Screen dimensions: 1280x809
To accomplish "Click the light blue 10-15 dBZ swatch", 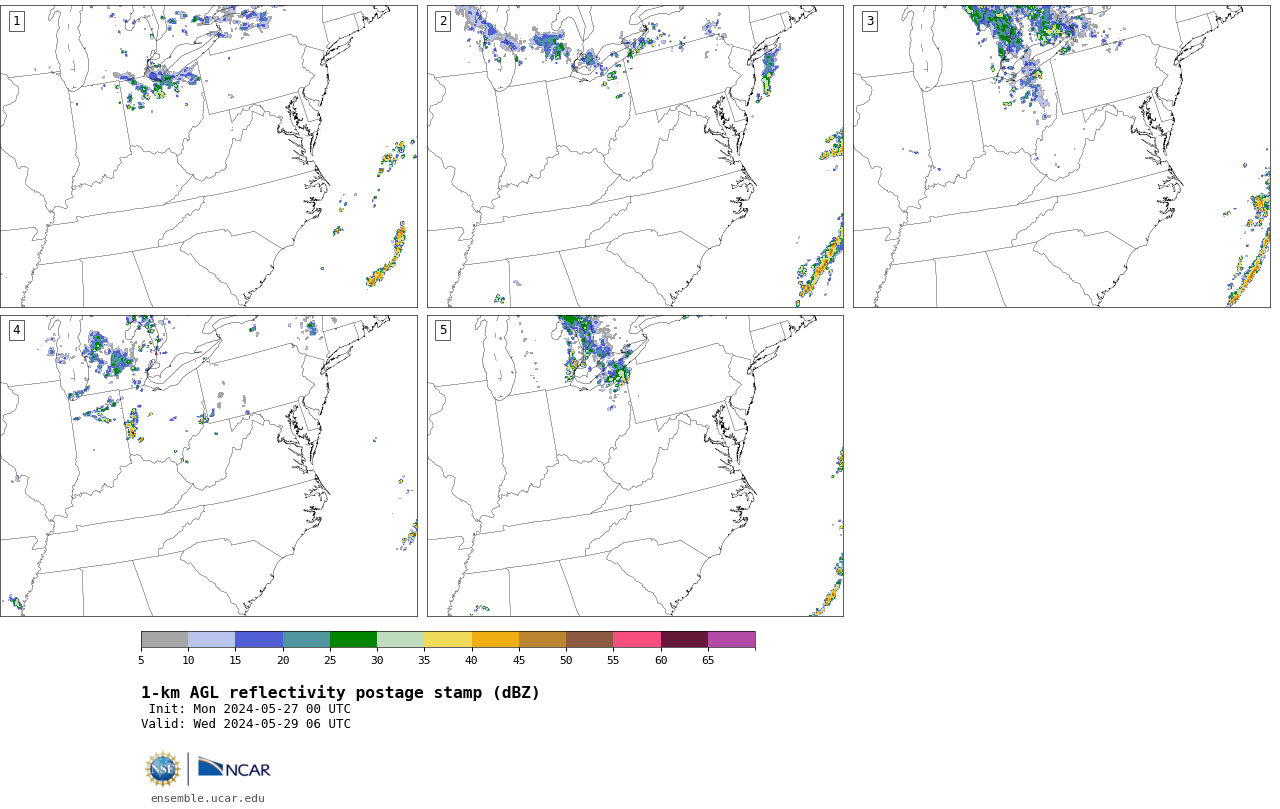I will pyautogui.click(x=212, y=640).
